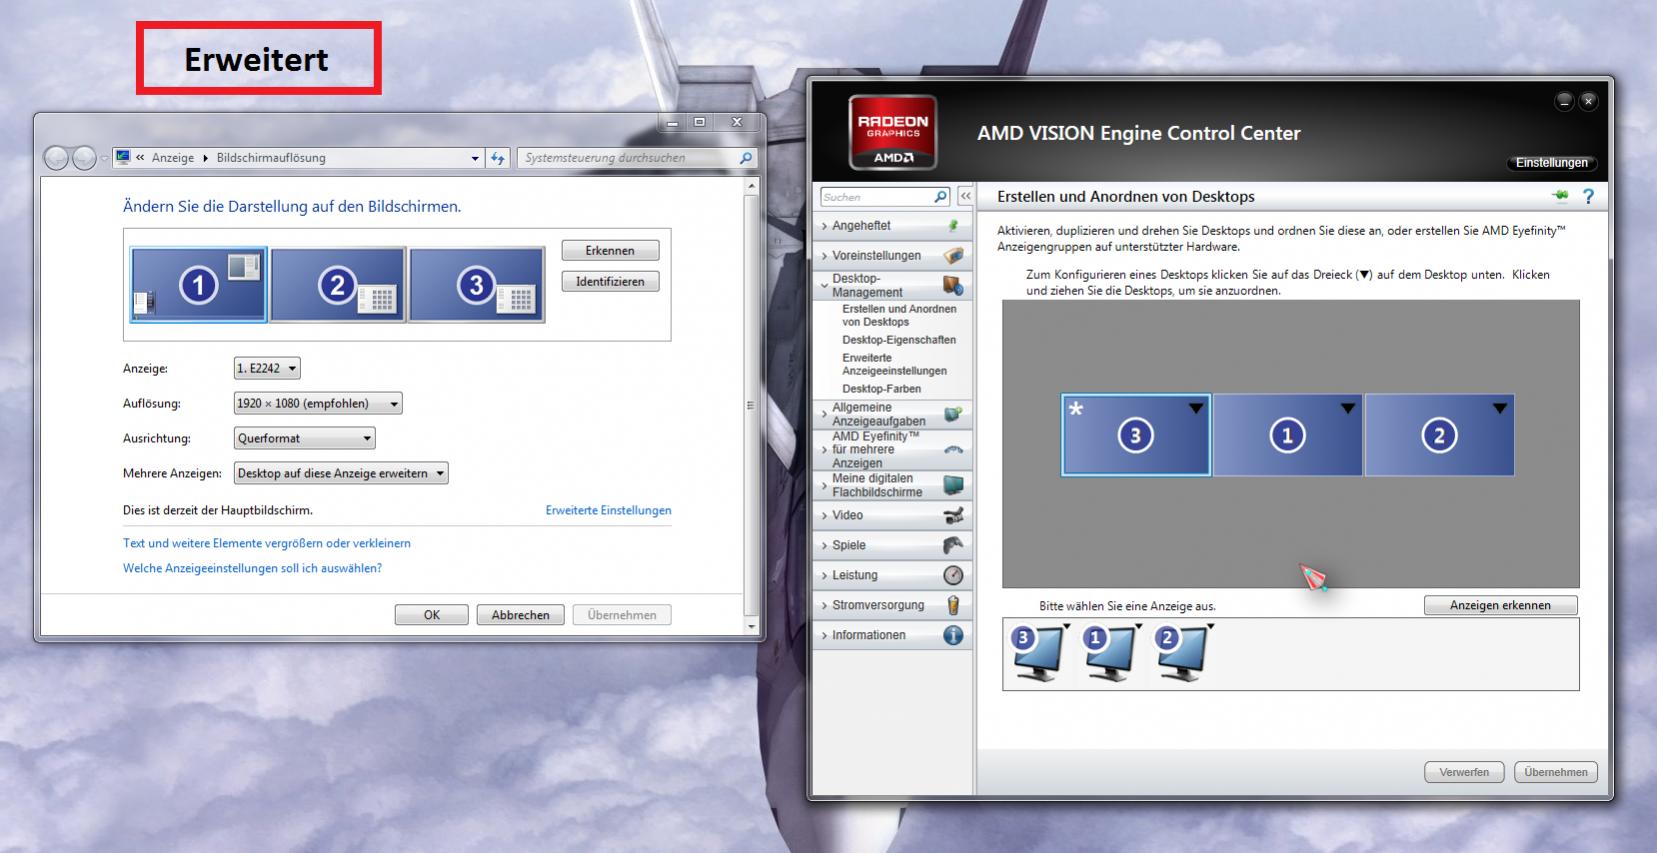
Task: Select desktop 3 tile in AMD arrangement area
Action: (1135, 435)
